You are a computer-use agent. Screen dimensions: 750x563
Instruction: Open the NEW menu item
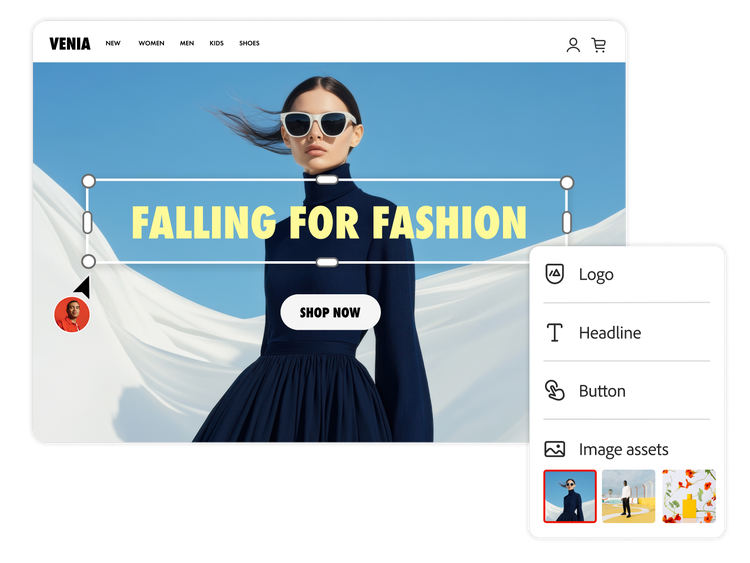(x=113, y=44)
